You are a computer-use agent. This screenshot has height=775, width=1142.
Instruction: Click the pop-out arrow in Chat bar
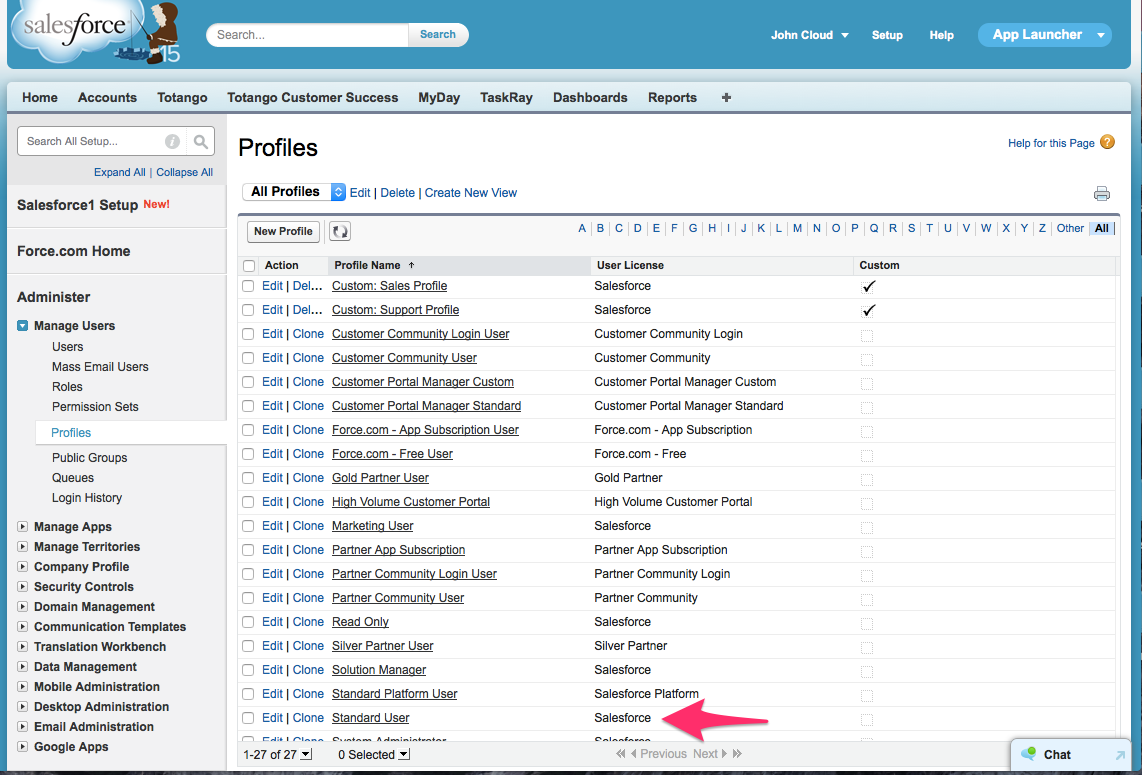pos(1120,755)
